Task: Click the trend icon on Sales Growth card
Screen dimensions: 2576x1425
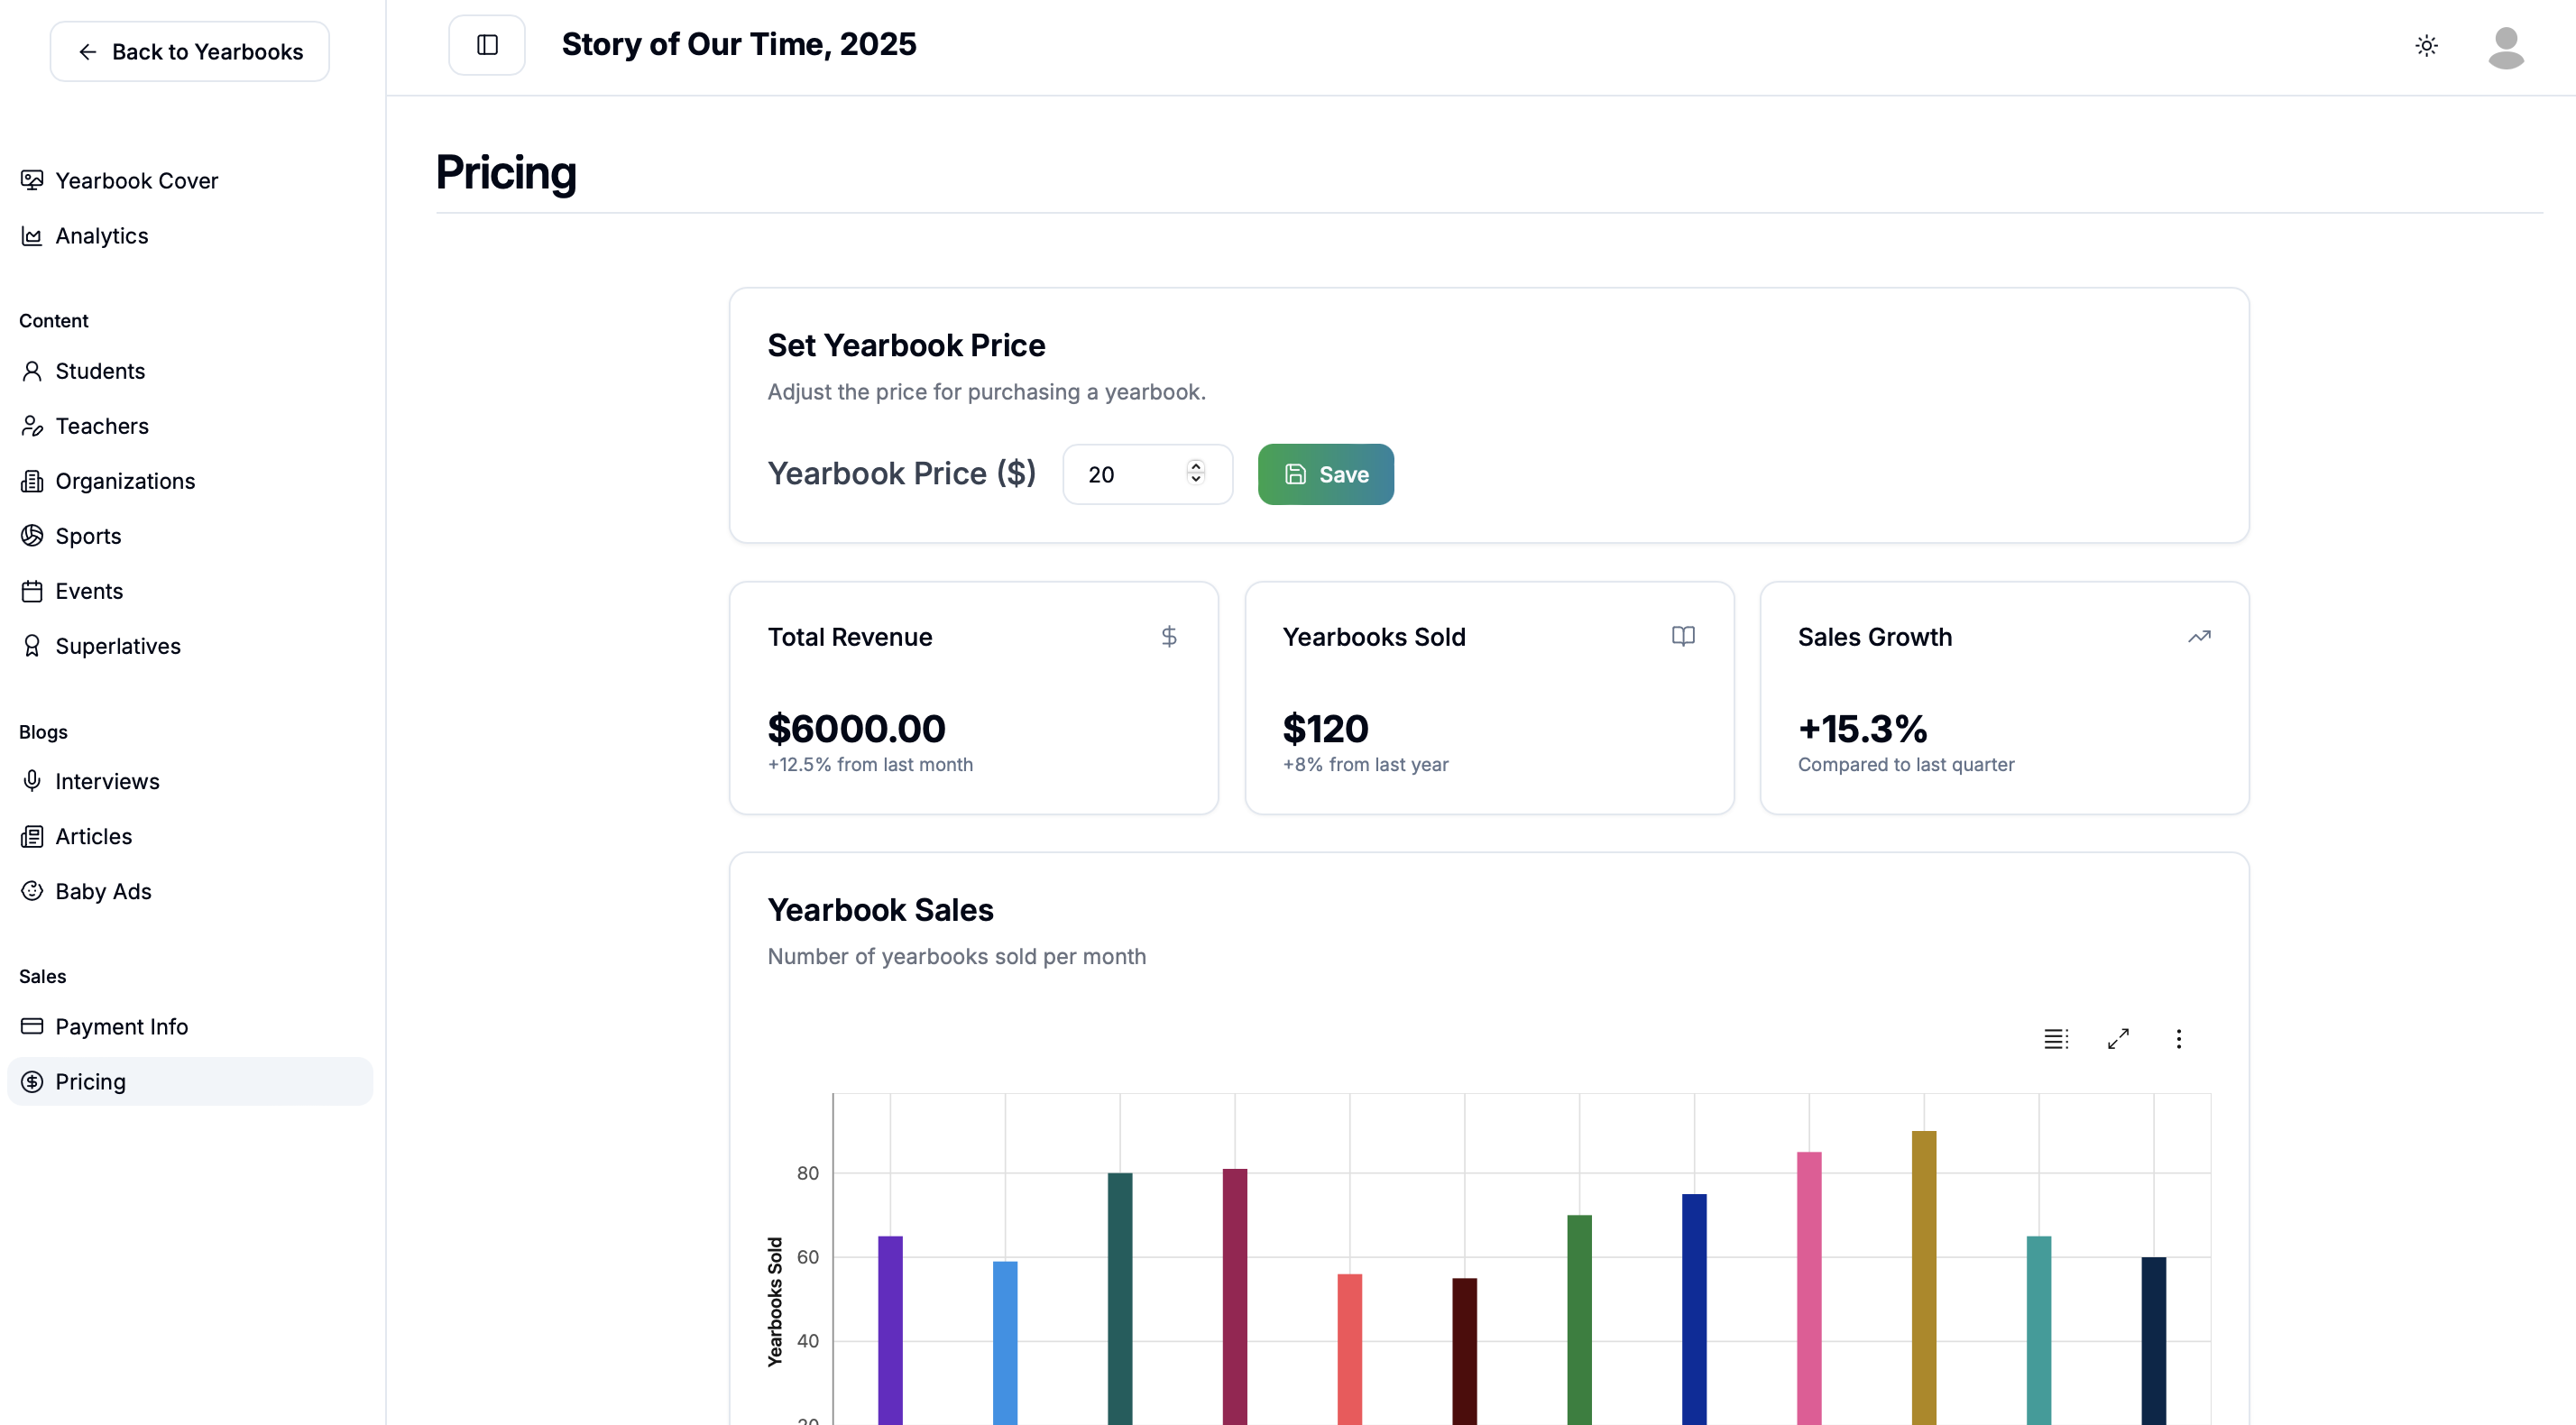Action: pyautogui.click(x=2199, y=636)
